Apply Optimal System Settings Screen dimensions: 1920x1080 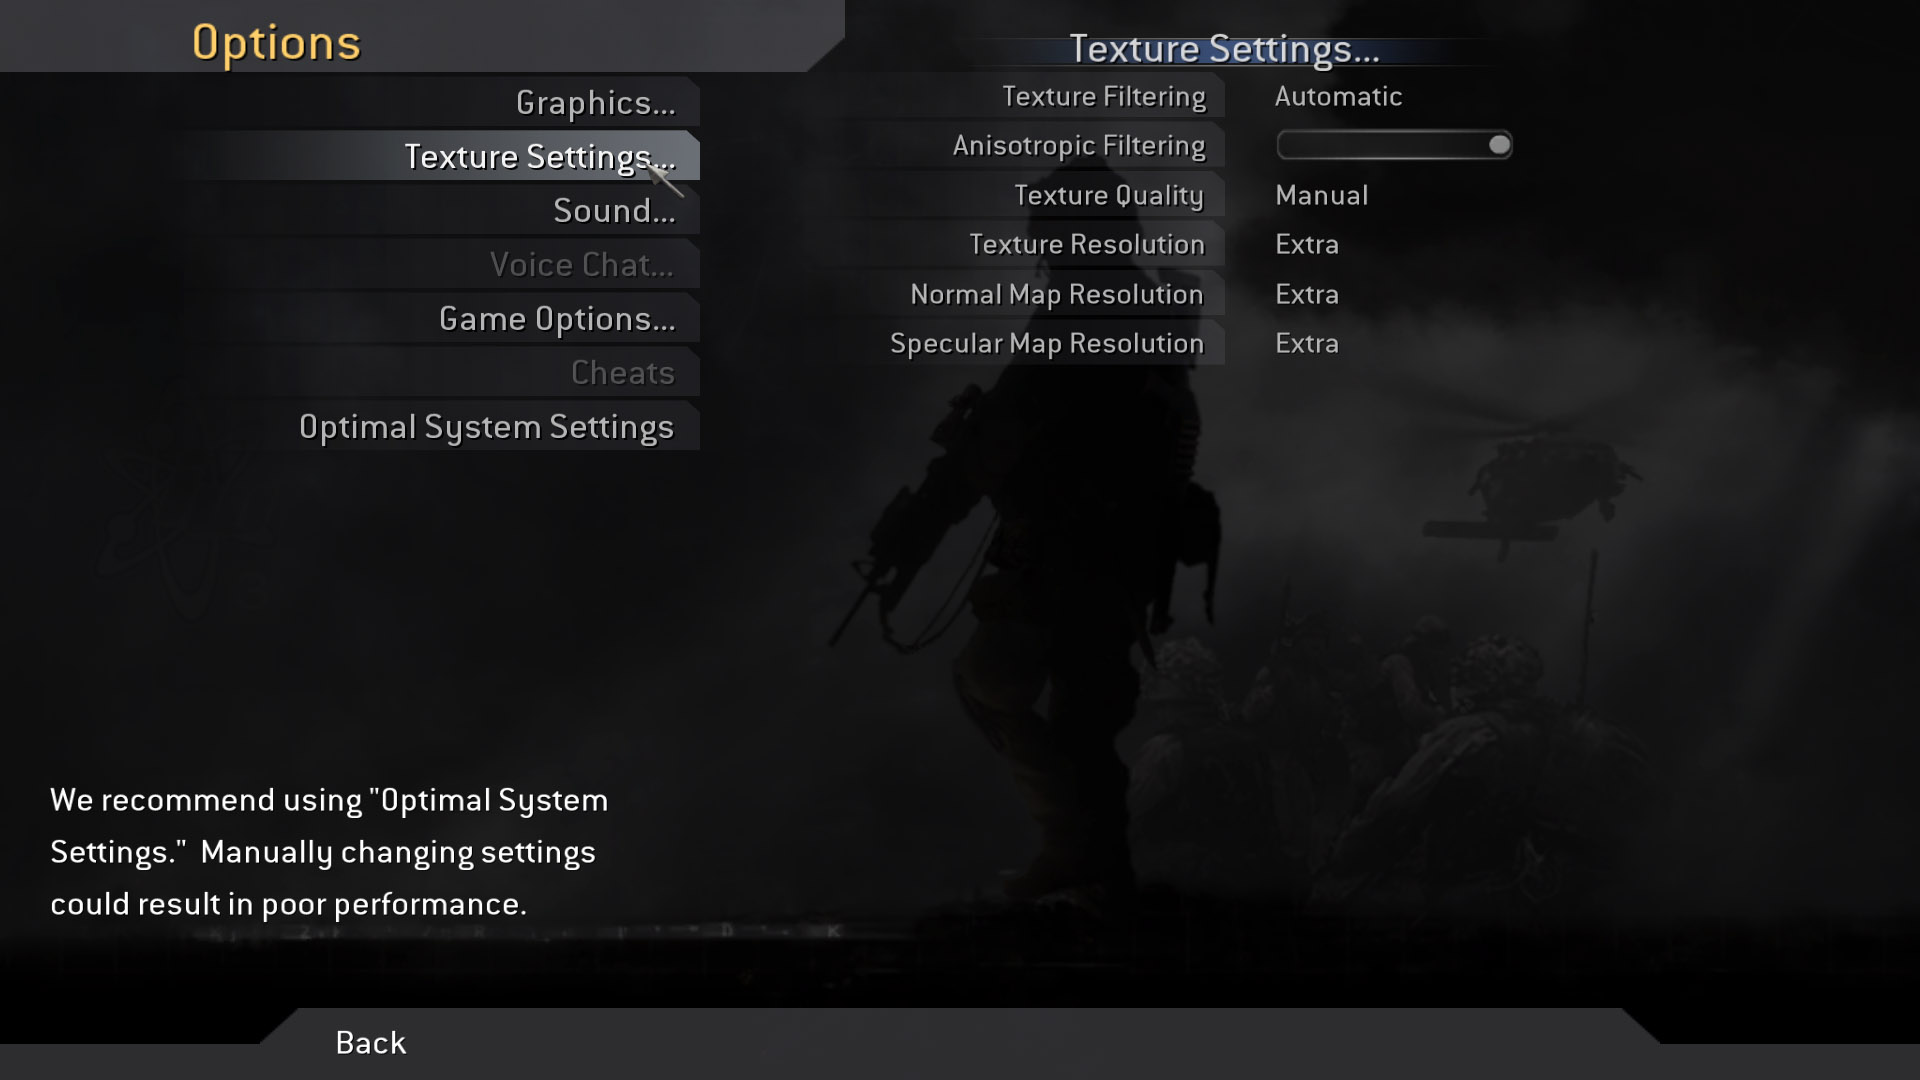[x=486, y=427]
